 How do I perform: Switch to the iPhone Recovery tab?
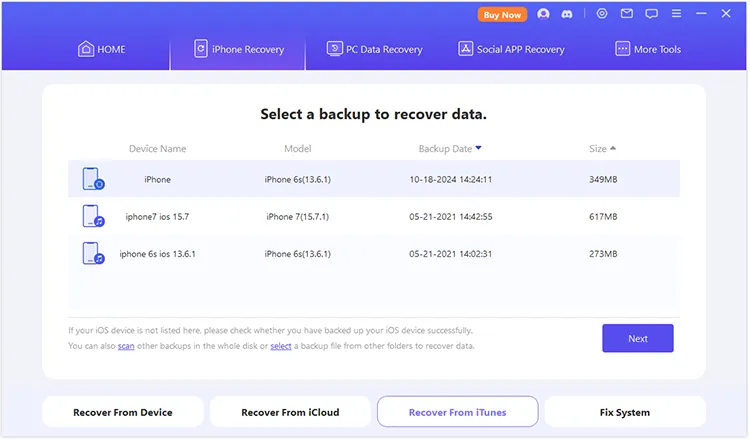(x=238, y=49)
